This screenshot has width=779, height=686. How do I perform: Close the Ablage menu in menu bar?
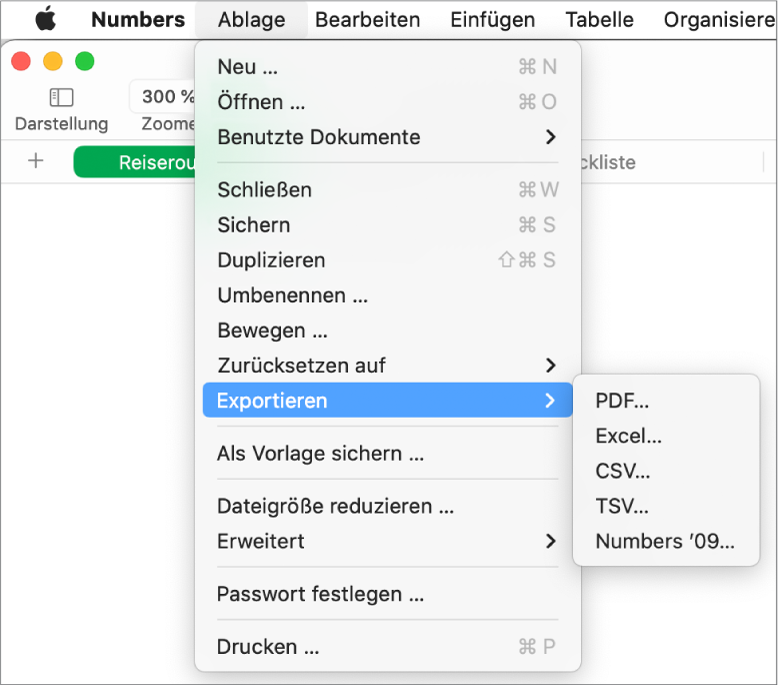point(251,20)
